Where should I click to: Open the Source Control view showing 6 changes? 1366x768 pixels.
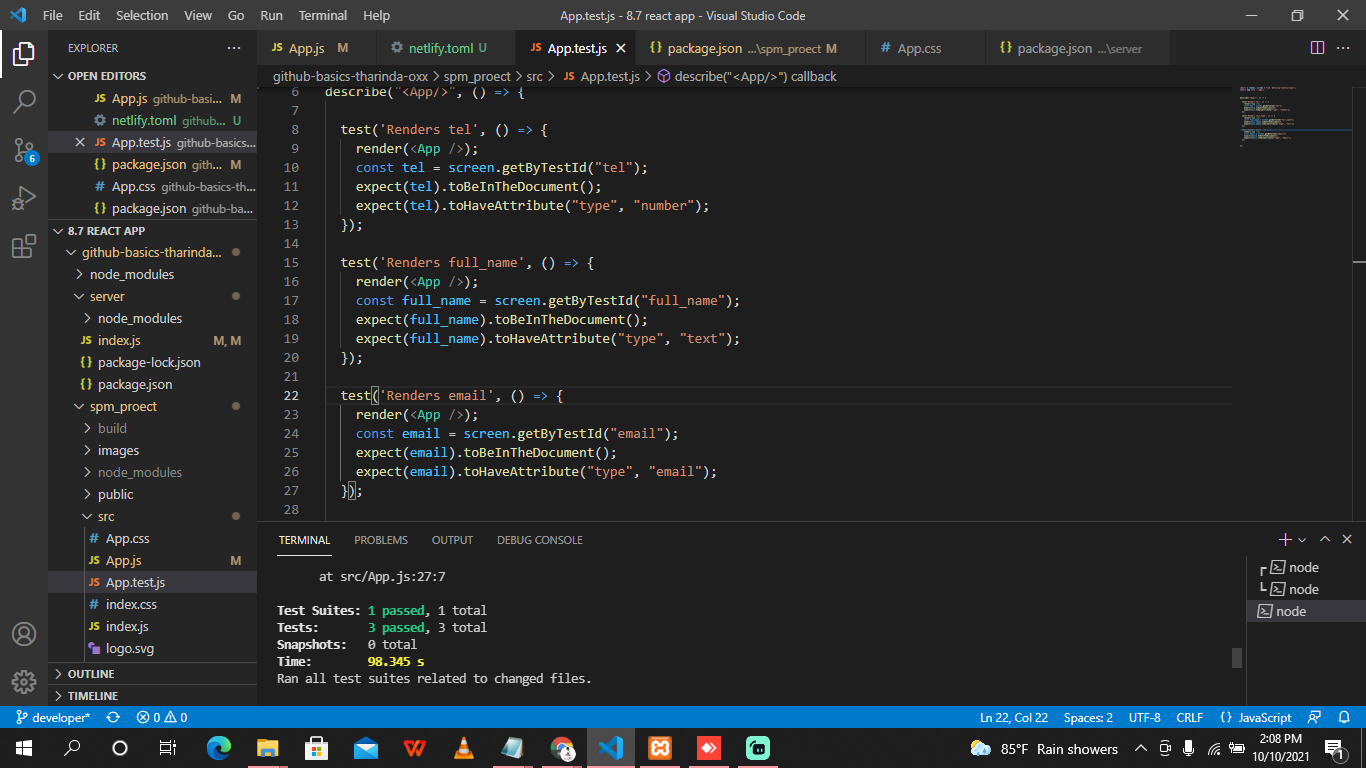24,151
